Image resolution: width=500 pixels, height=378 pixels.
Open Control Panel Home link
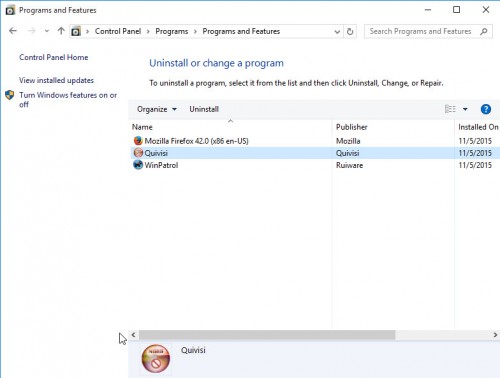pos(54,57)
